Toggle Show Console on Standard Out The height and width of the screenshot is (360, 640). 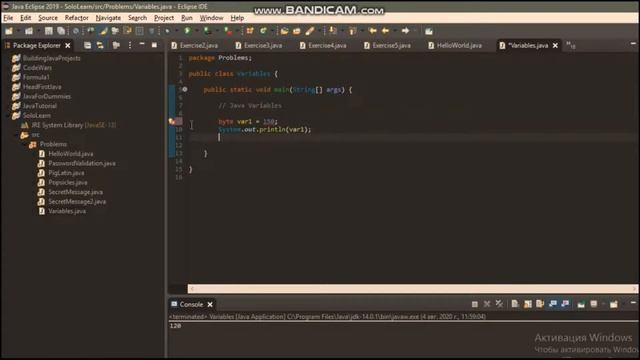point(553,304)
